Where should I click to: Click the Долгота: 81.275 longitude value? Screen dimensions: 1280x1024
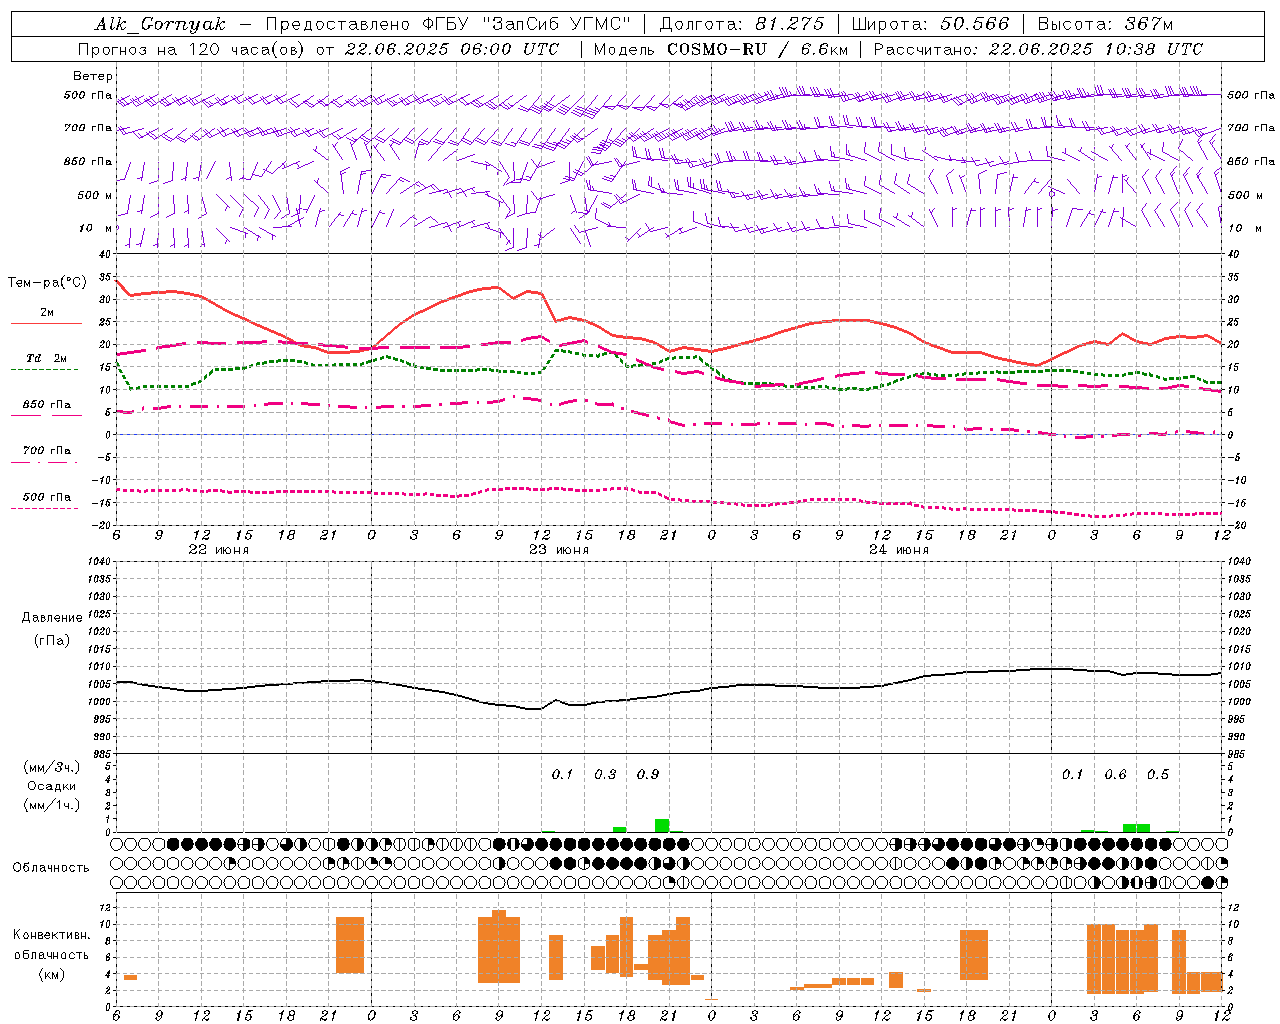click(x=742, y=24)
